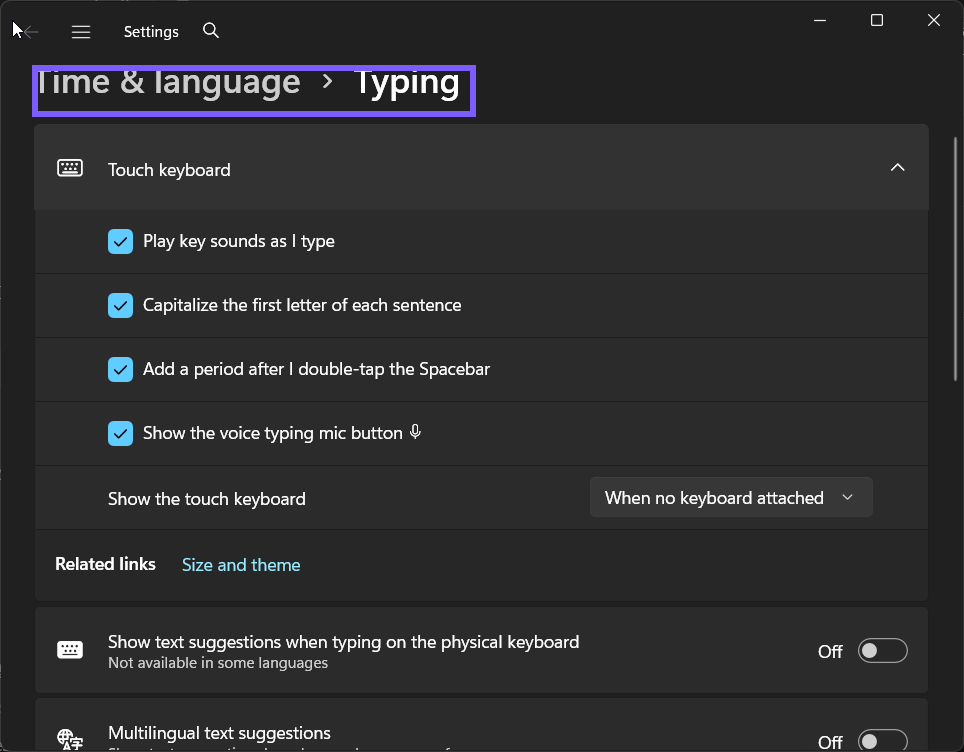The height and width of the screenshot is (752, 964).
Task: Click the Related links label
Action: (105, 564)
